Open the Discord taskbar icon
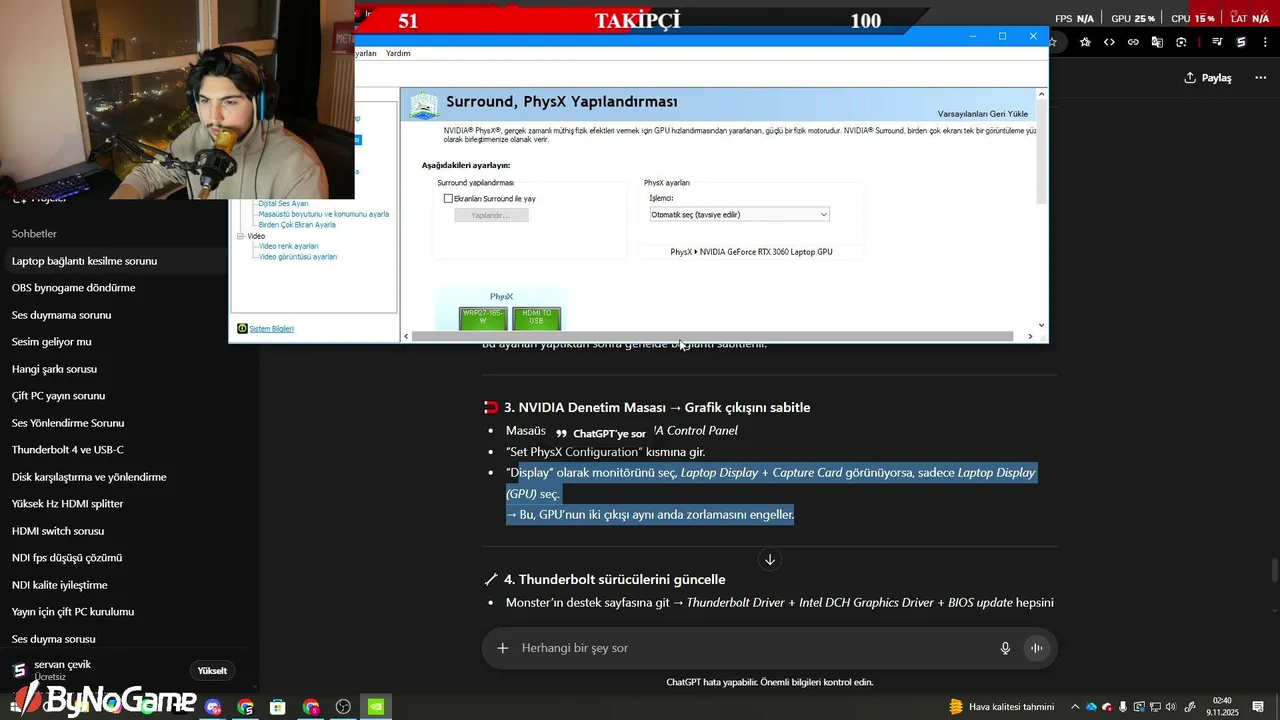 (213, 707)
